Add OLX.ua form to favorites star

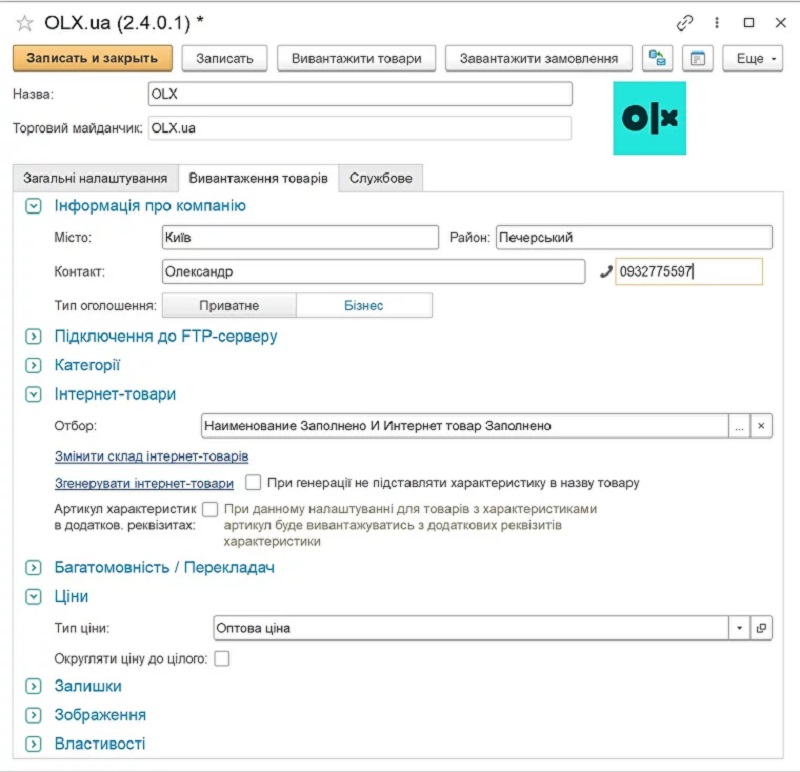click(24, 23)
